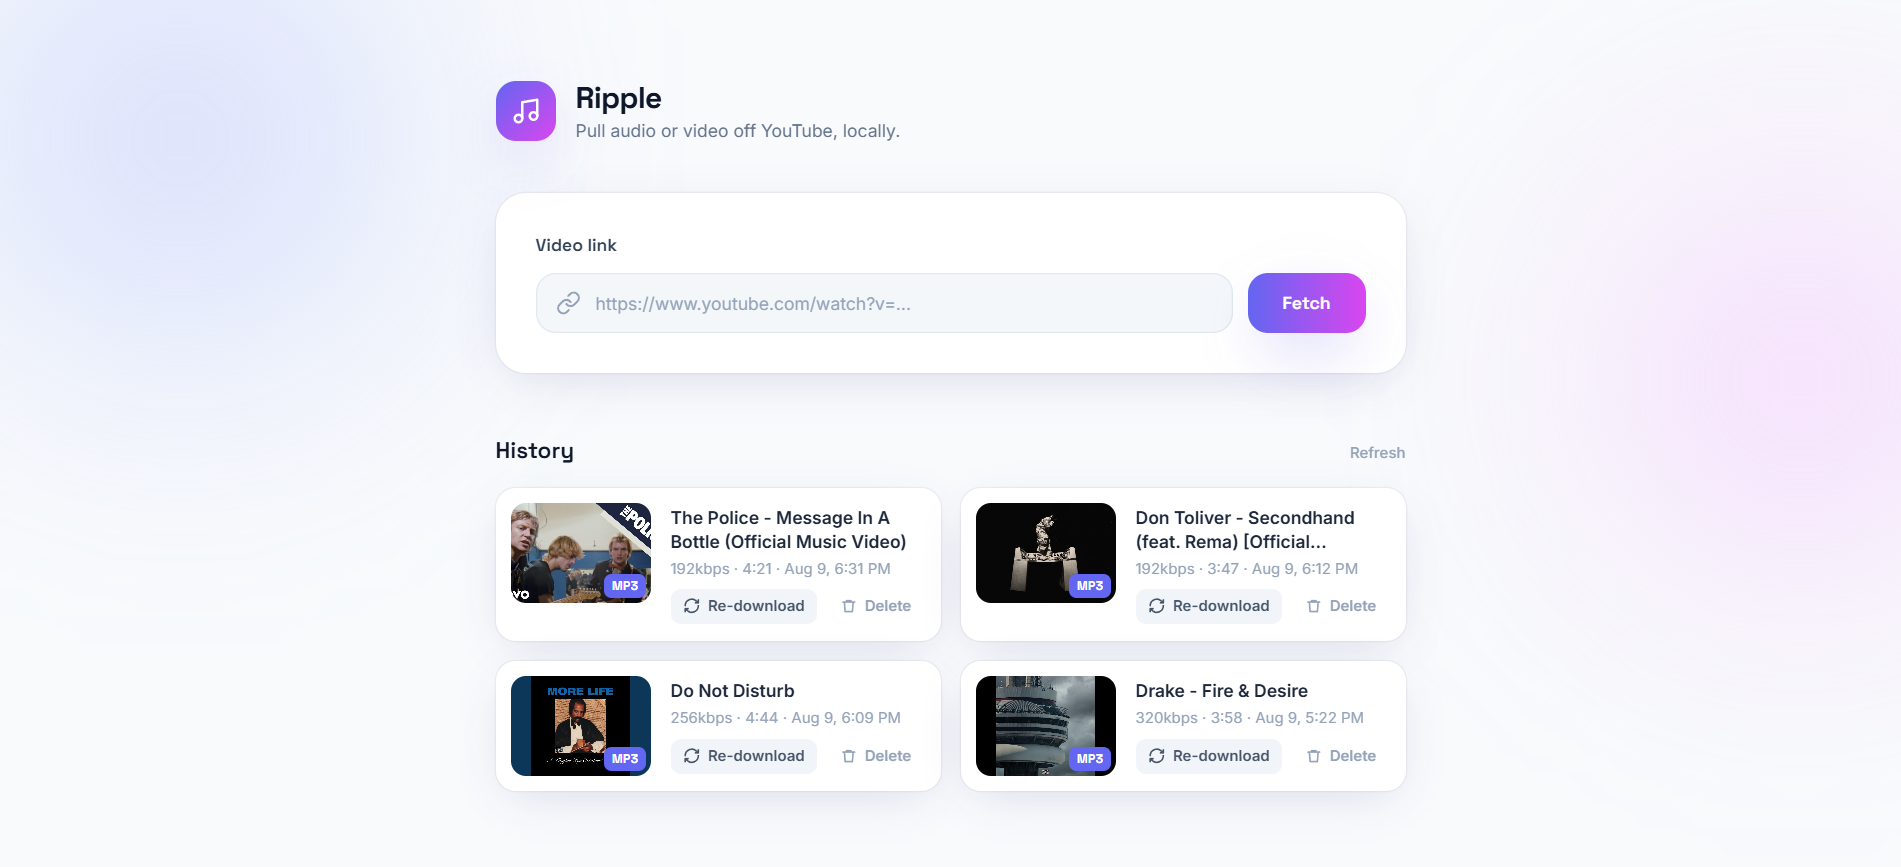Re-download Don Toliver - Secondhand track

click(1209, 606)
